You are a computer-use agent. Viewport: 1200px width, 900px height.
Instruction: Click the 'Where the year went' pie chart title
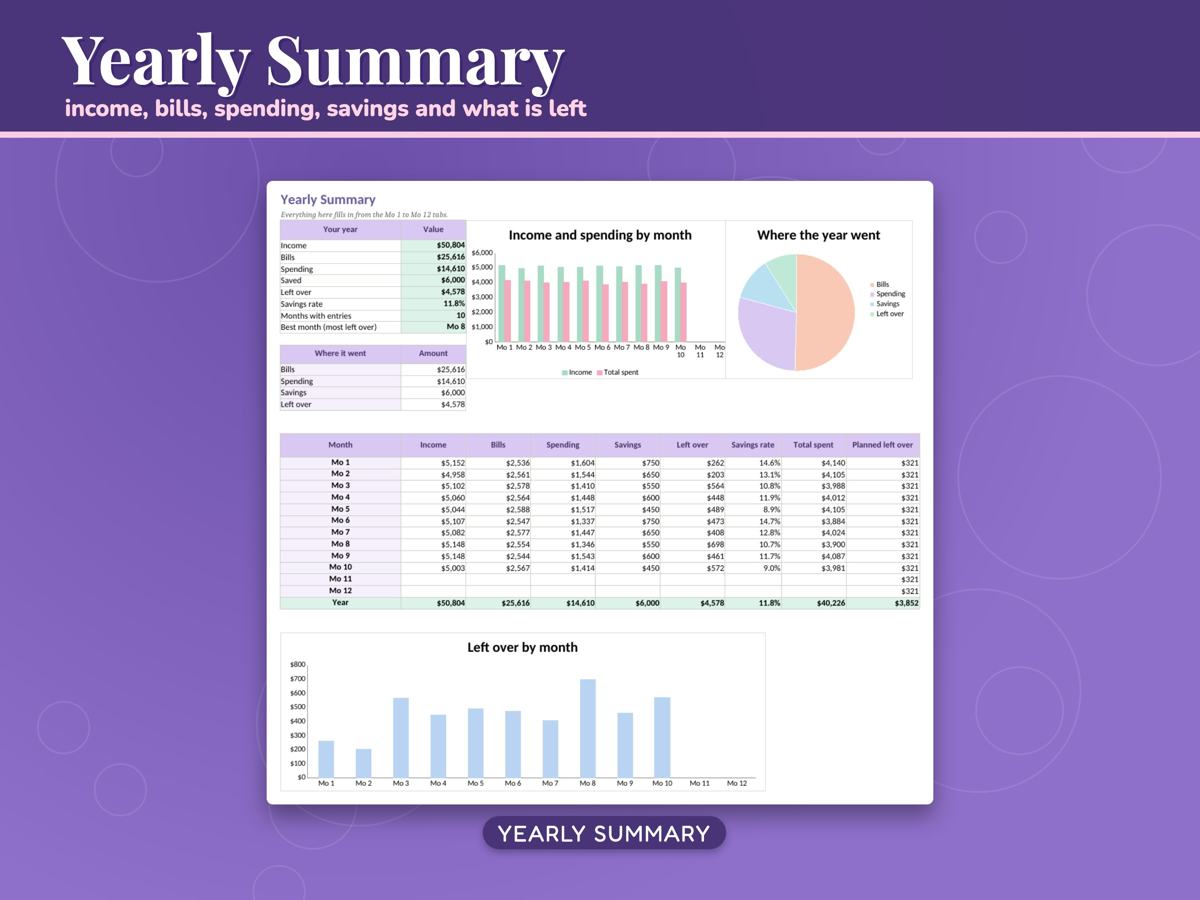(x=819, y=235)
